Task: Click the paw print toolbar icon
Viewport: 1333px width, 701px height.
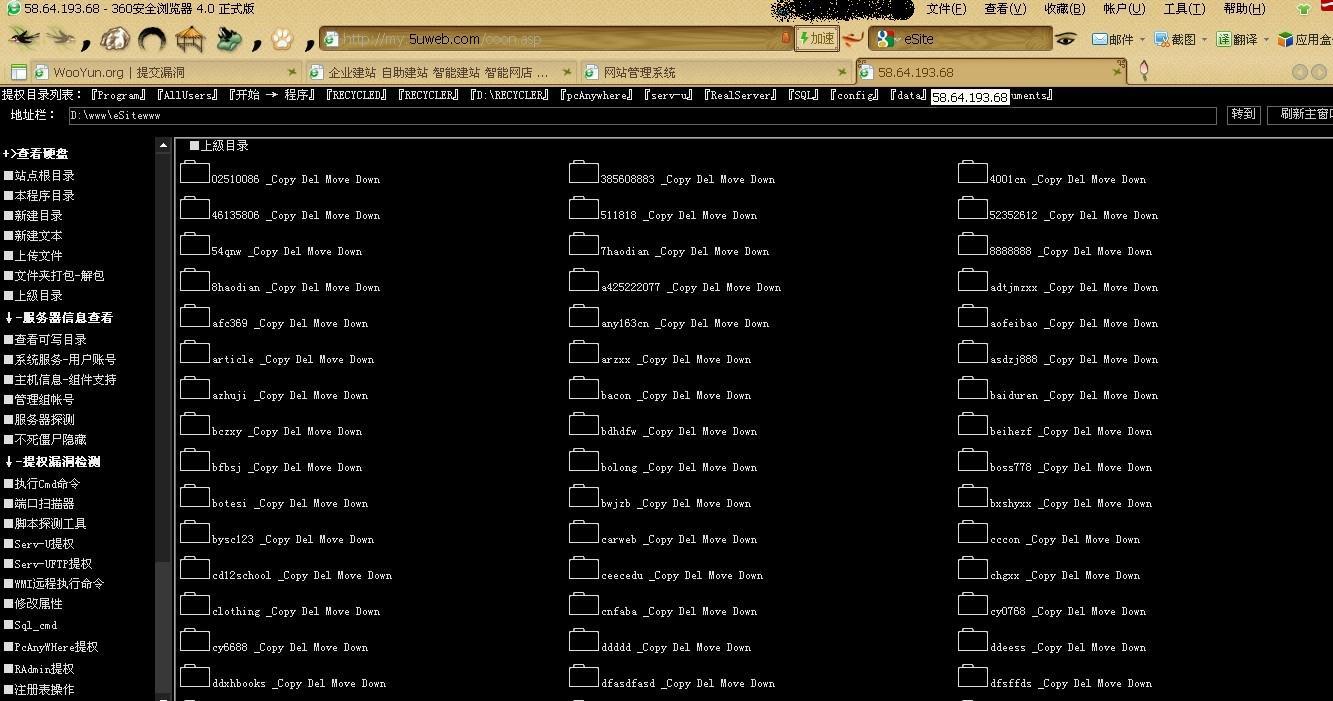Action: pyautogui.click(x=282, y=39)
